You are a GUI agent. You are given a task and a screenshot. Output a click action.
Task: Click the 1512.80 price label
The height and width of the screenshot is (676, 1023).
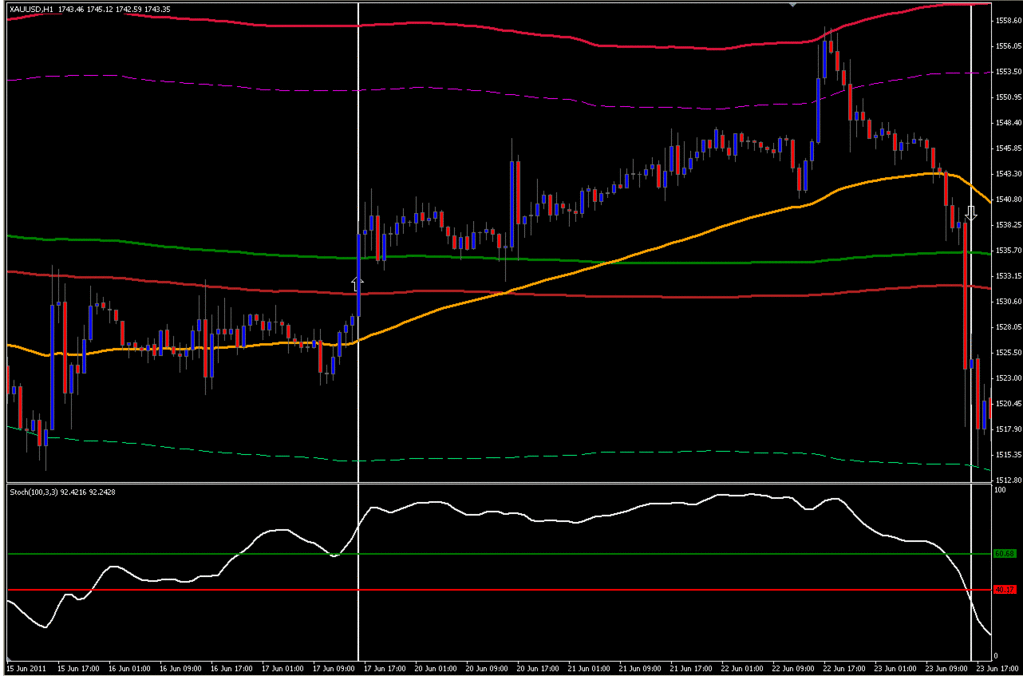(x=1007, y=480)
